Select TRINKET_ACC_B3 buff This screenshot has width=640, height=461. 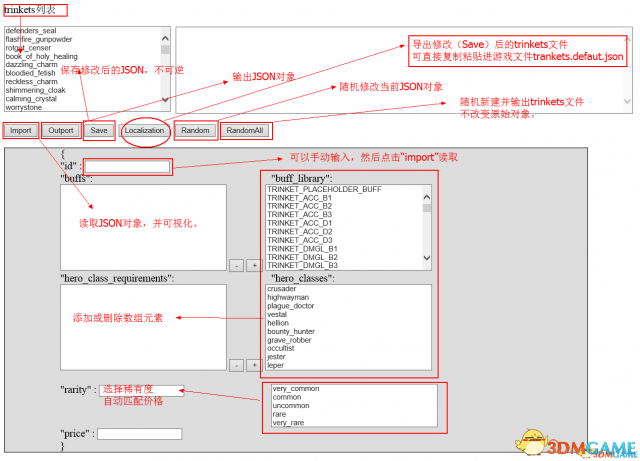300,215
